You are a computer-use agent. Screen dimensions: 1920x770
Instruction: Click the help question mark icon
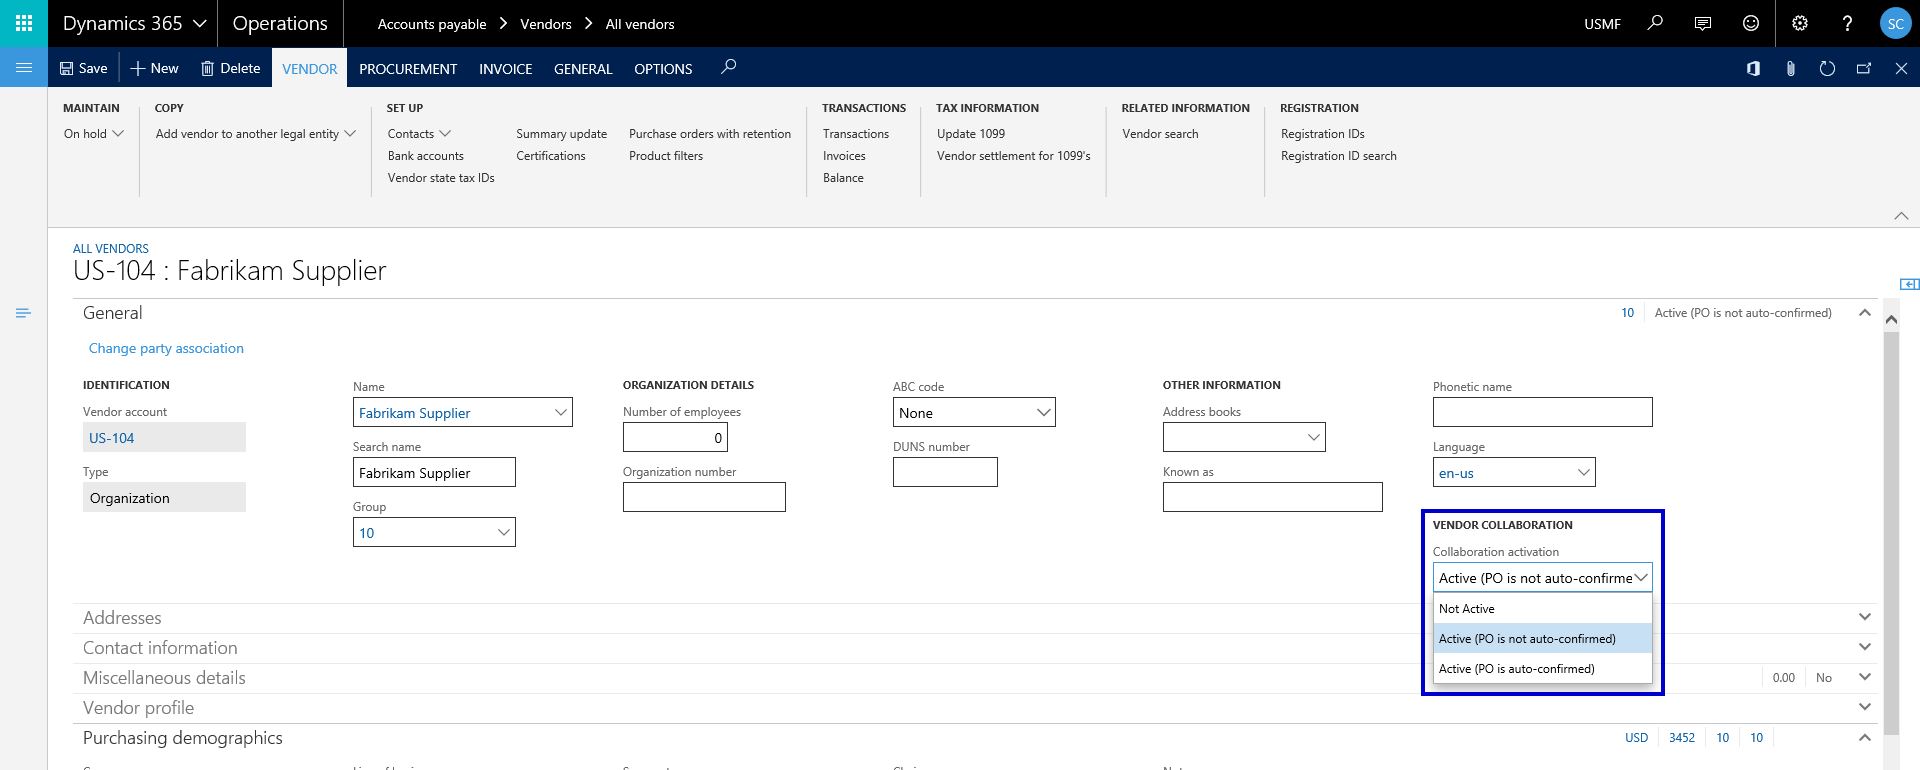pyautogui.click(x=1847, y=23)
